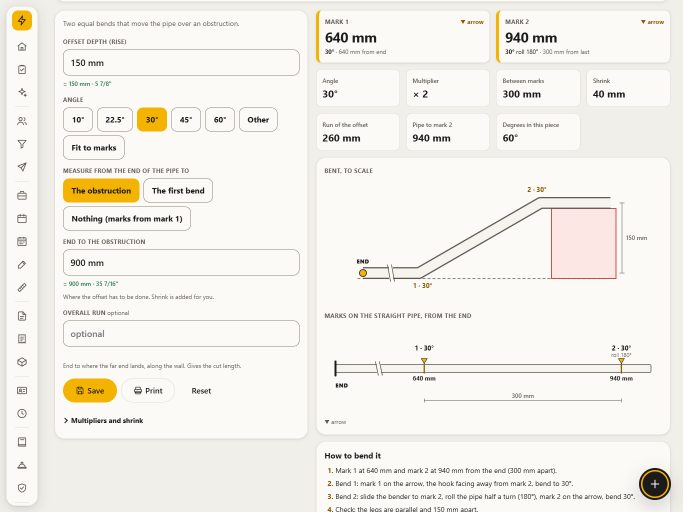Open the plain calendar sidebar icon
The width and height of the screenshot is (683, 512).
click(x=22, y=218)
